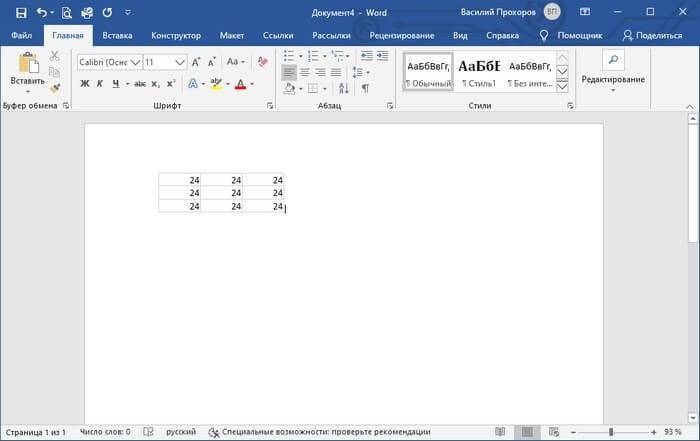The height and width of the screenshot is (441, 700).
Task: Expand the Styles gallery with the More arrow
Action: tap(562, 87)
